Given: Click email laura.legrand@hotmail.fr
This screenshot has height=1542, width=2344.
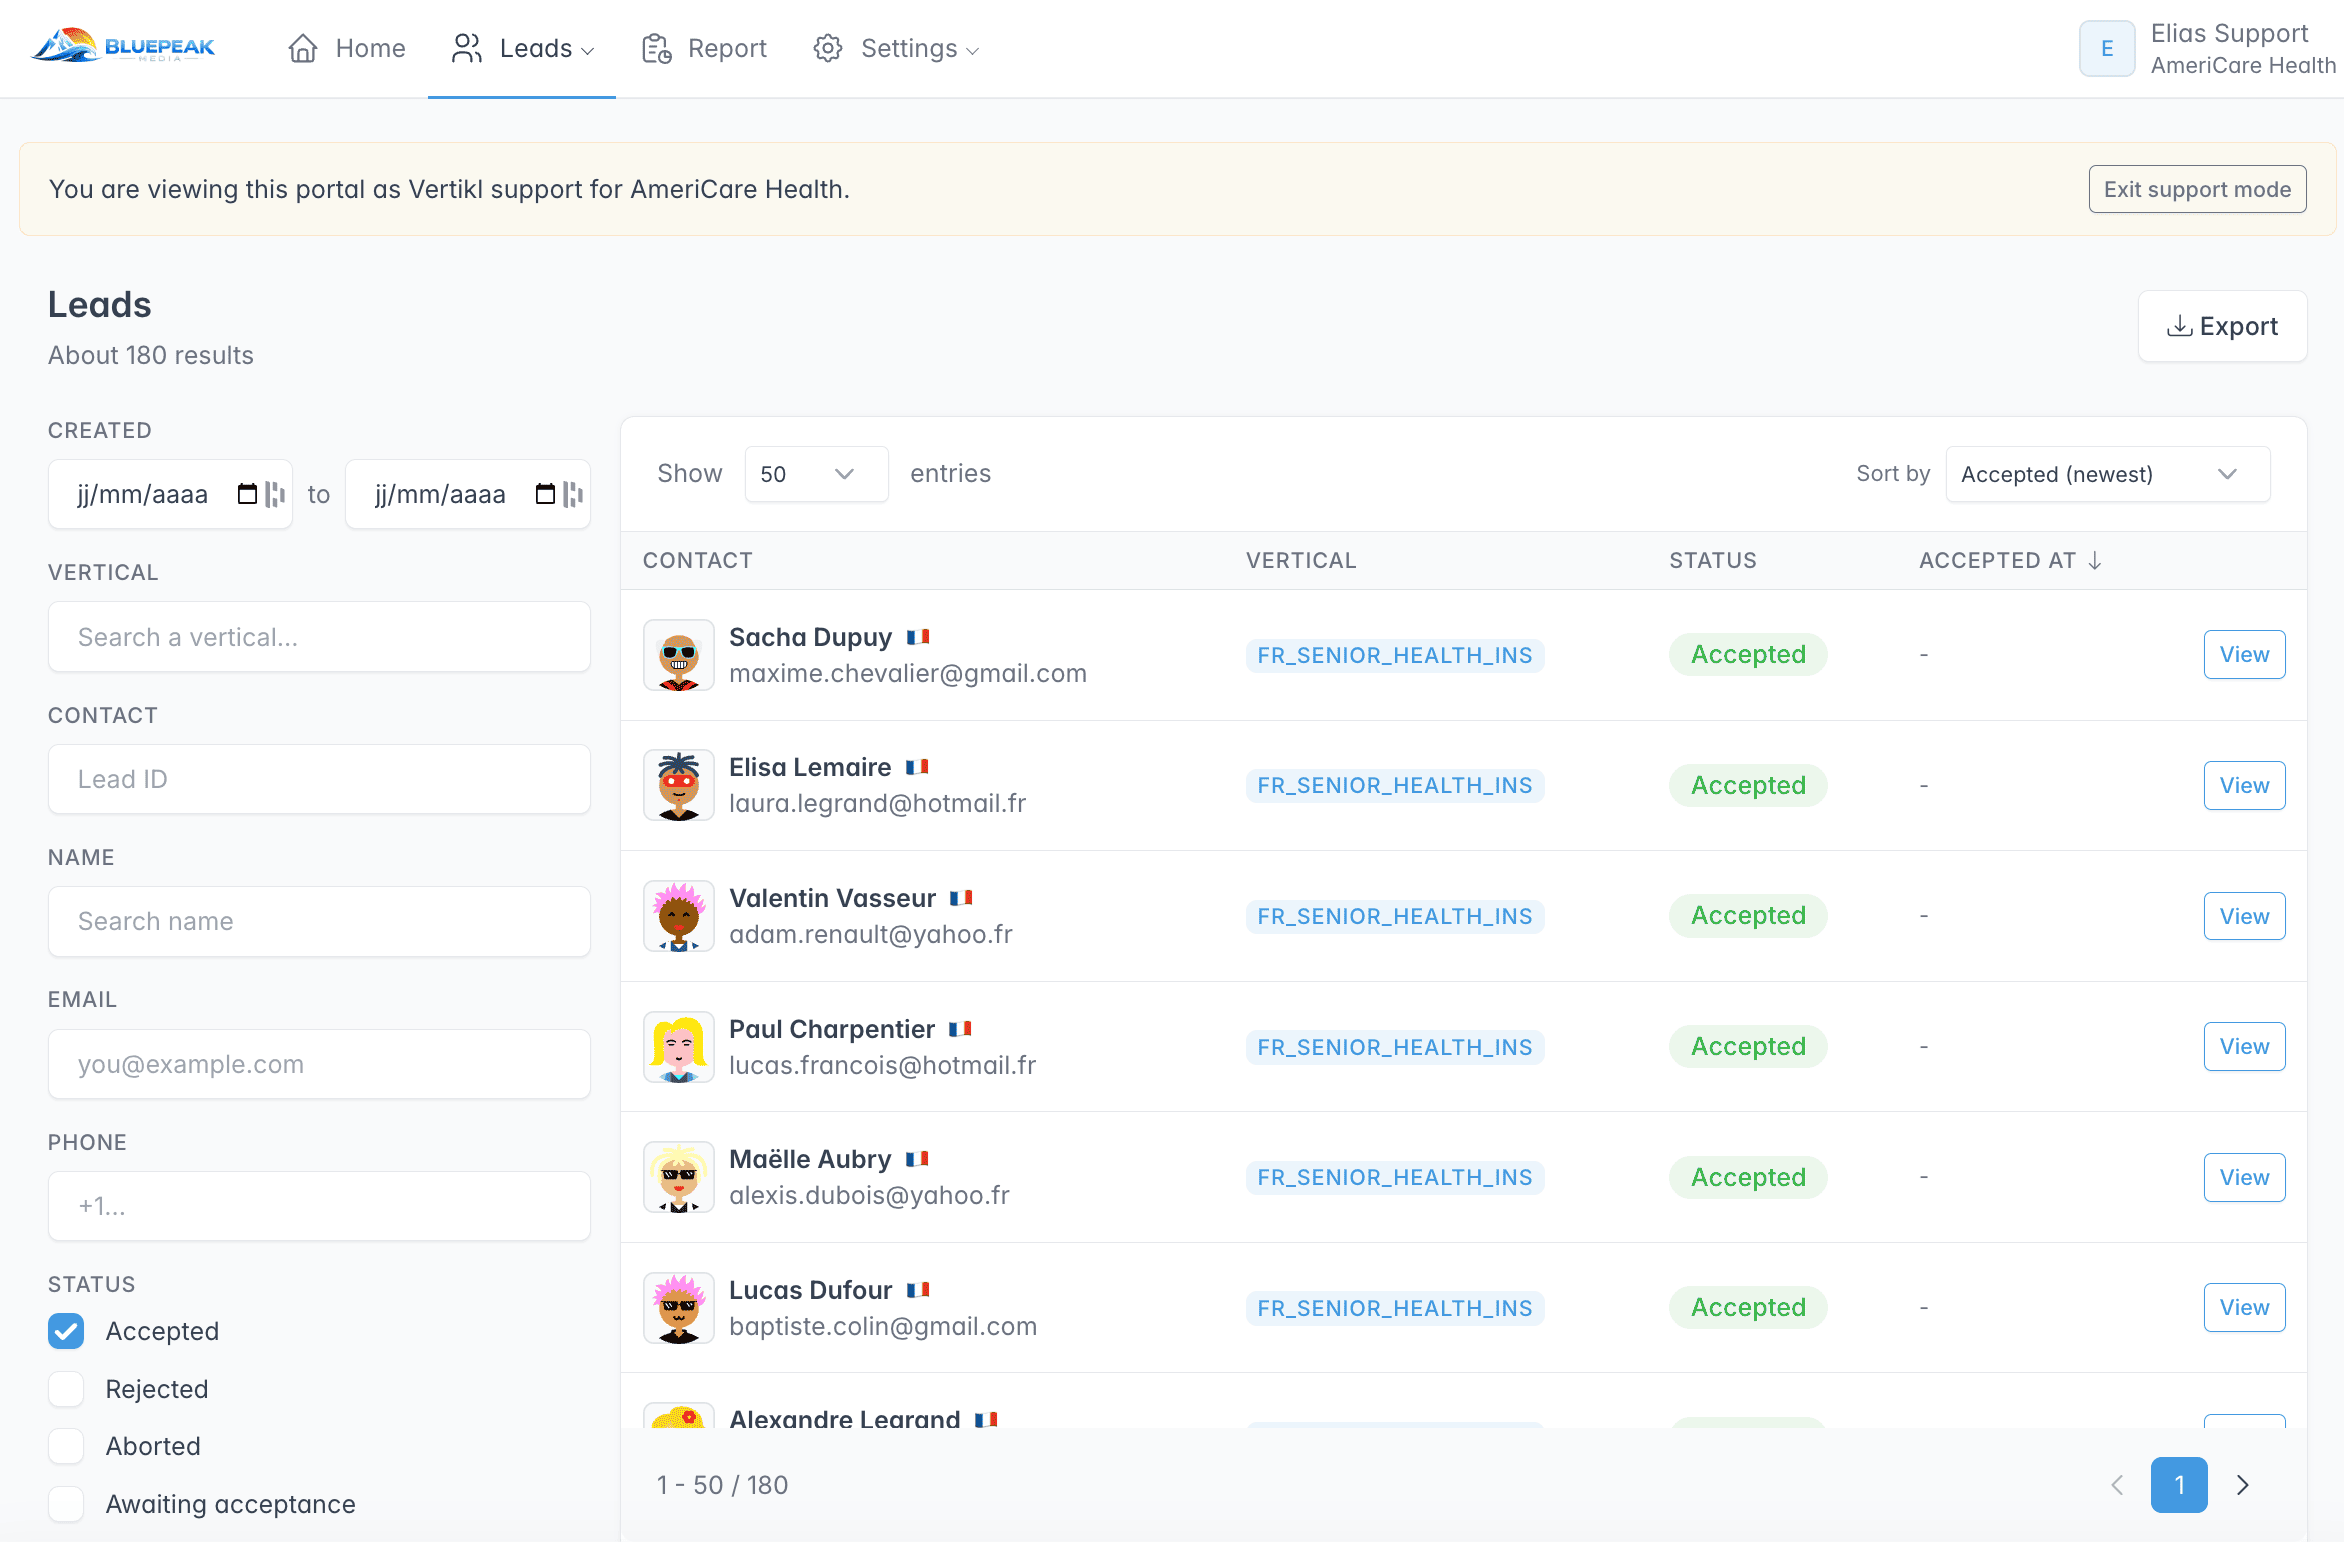Looking at the screenshot, I should [x=878, y=803].
